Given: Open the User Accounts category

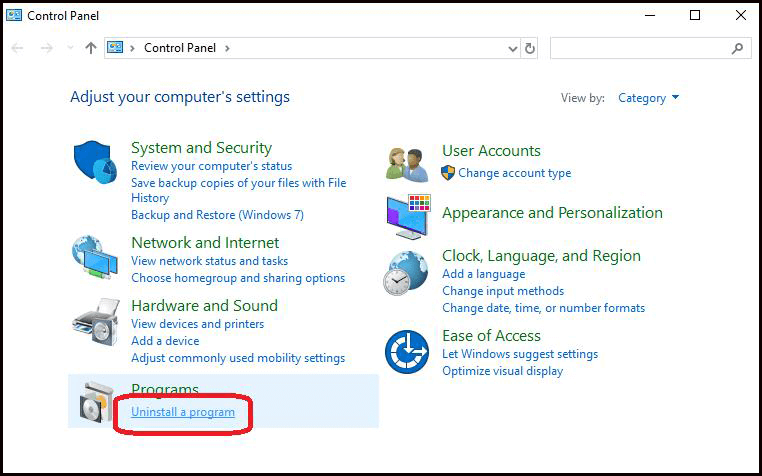Looking at the screenshot, I should coord(491,150).
